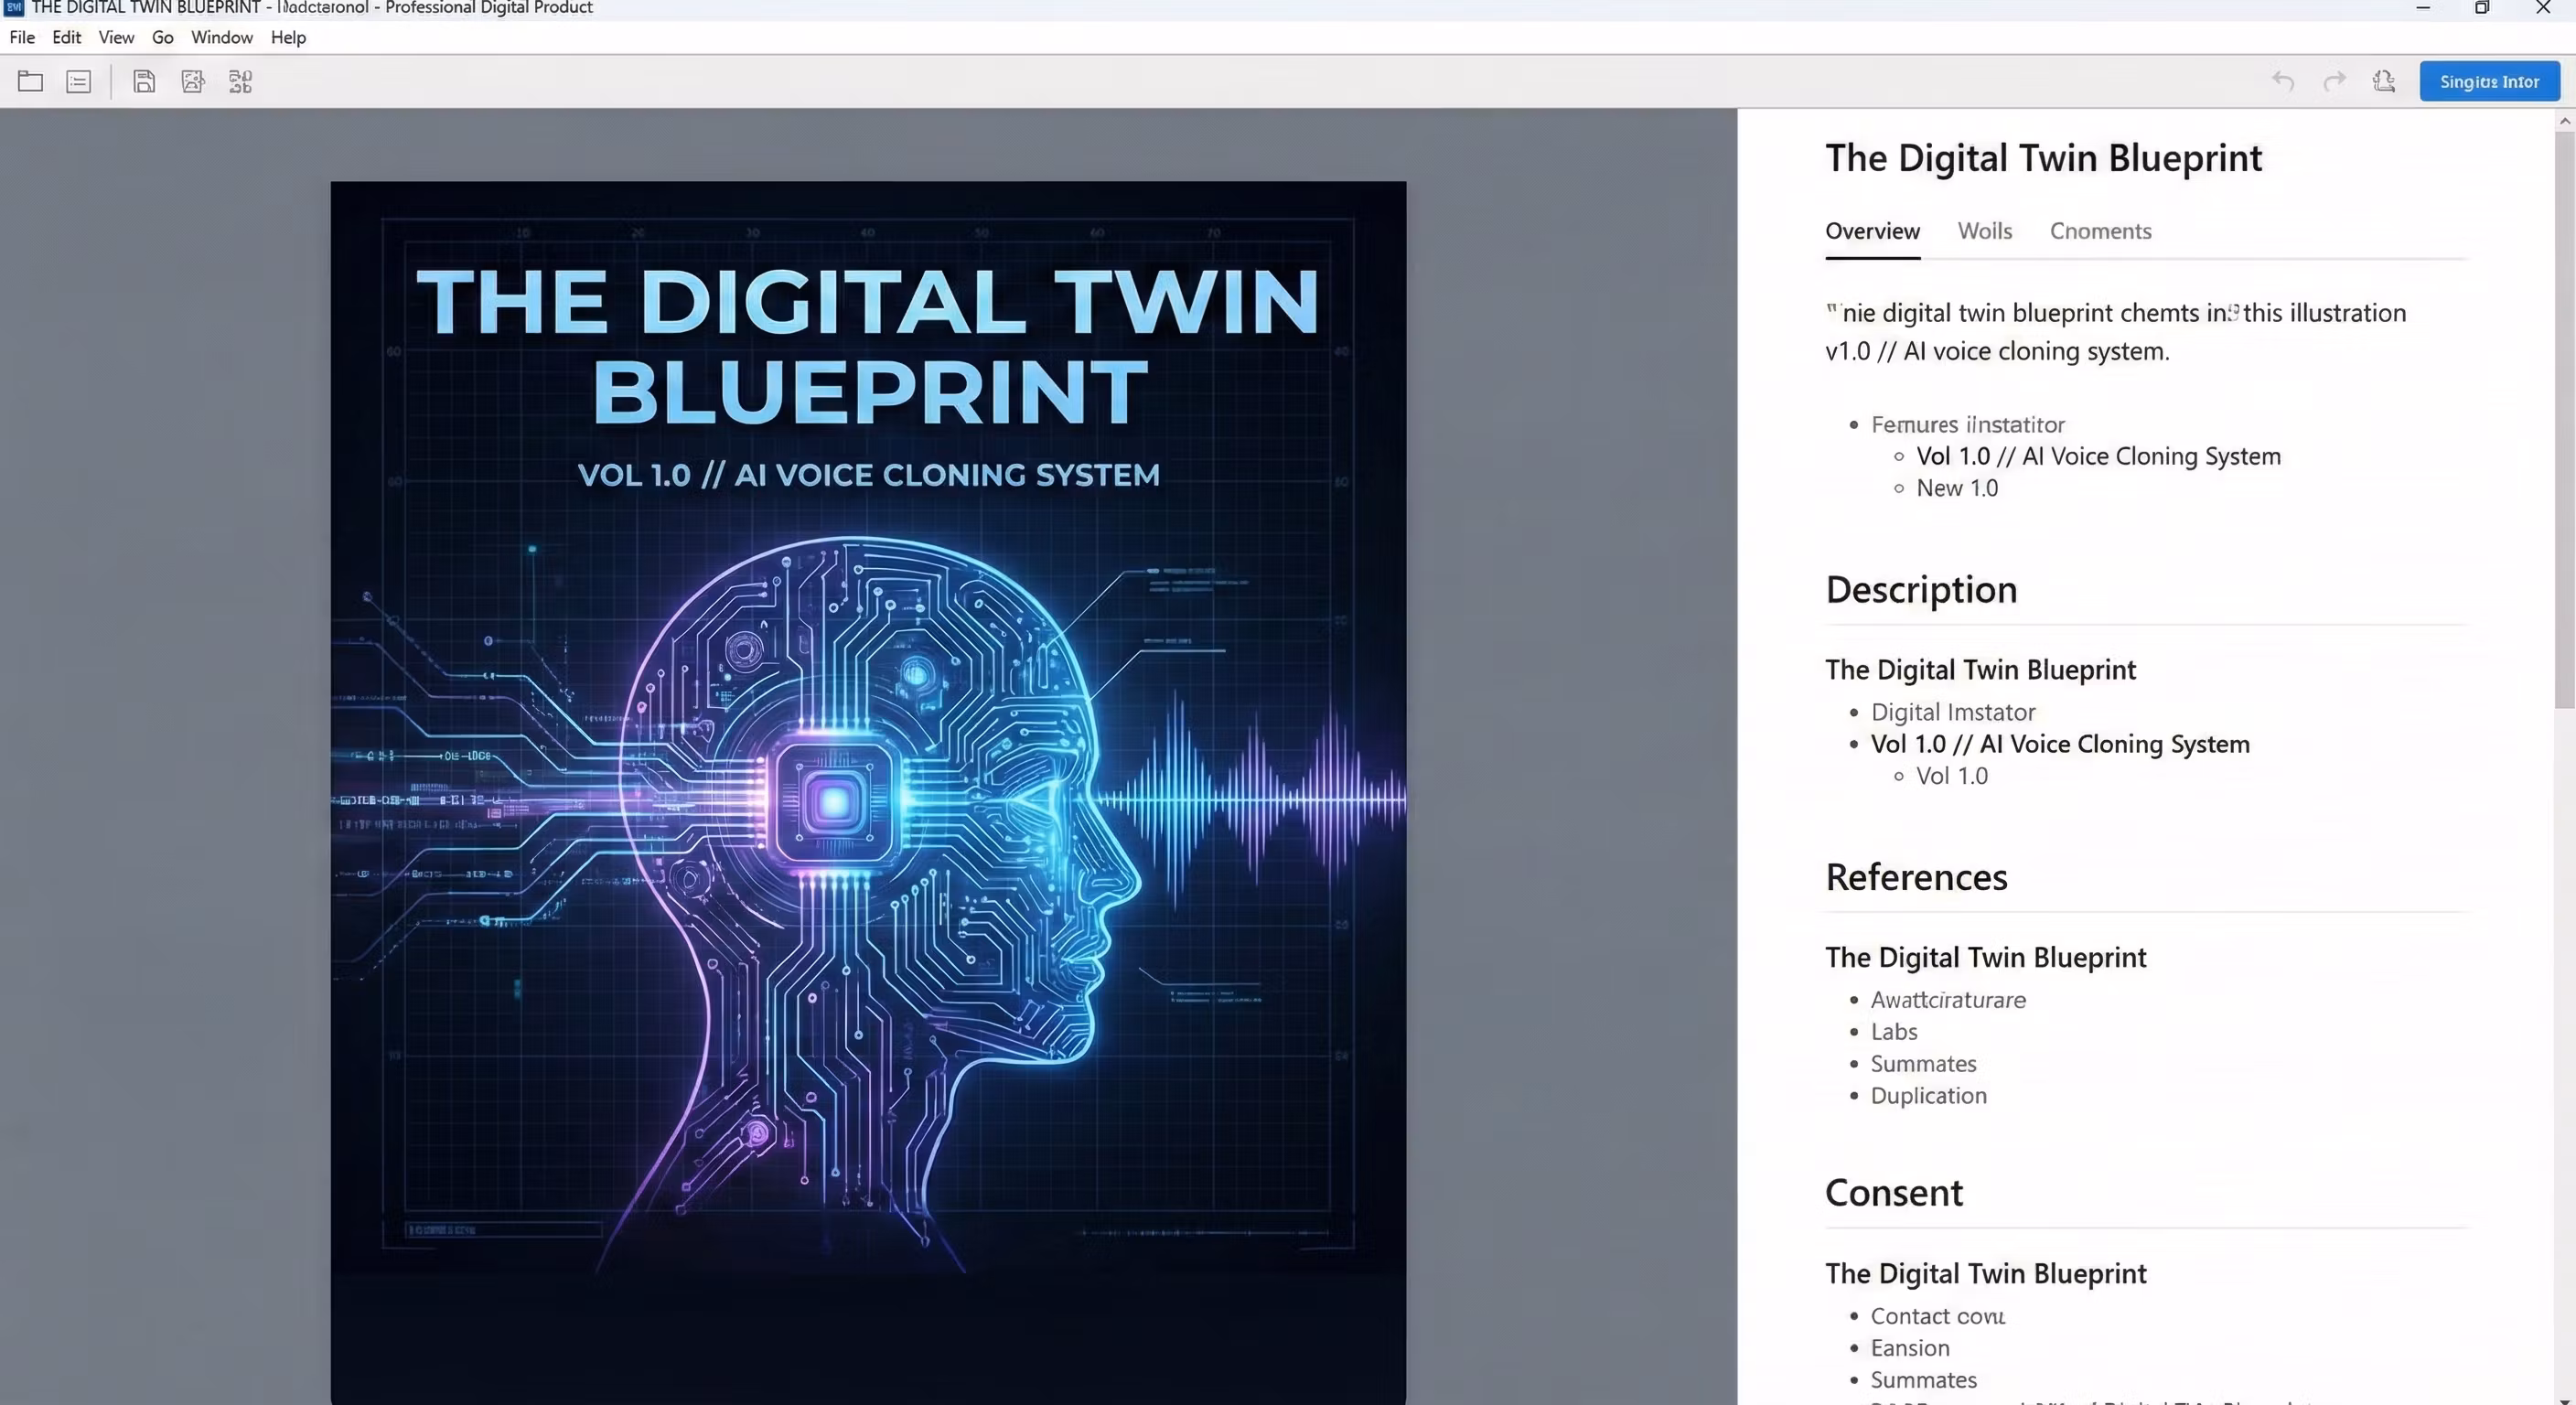Viewport: 2576px width, 1405px height.
Task: Click the undo arrow icon
Action: click(2282, 82)
